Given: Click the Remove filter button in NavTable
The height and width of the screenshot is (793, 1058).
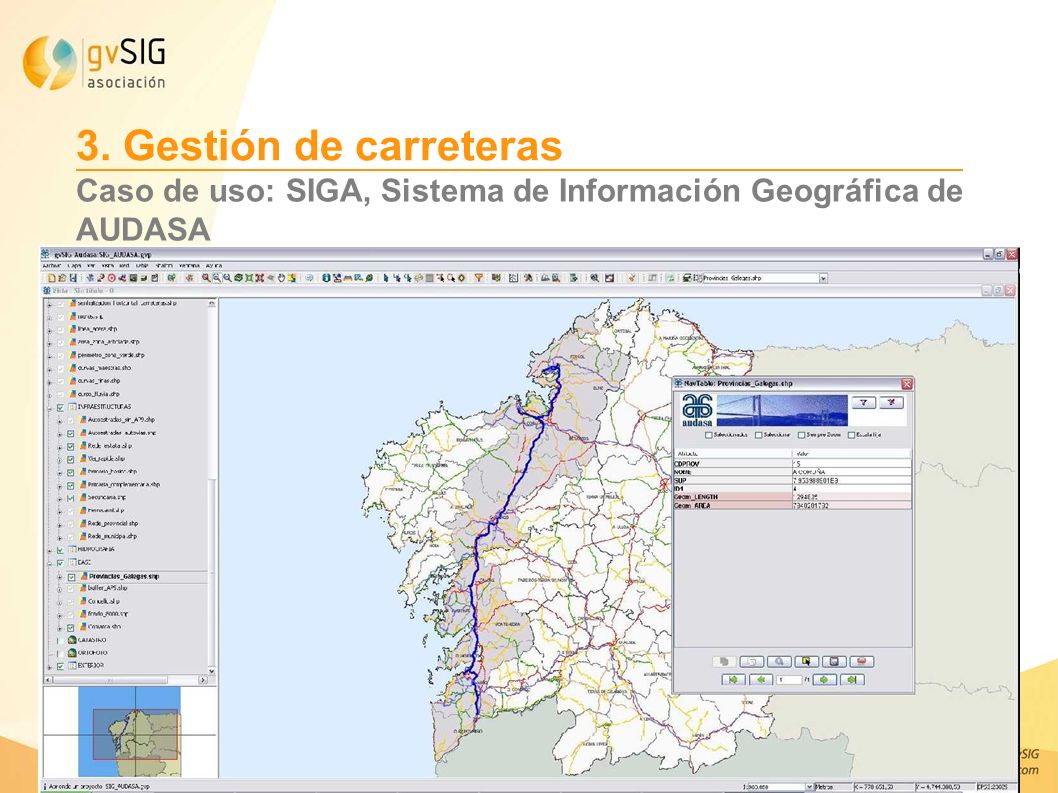Looking at the screenshot, I should pos(891,402).
